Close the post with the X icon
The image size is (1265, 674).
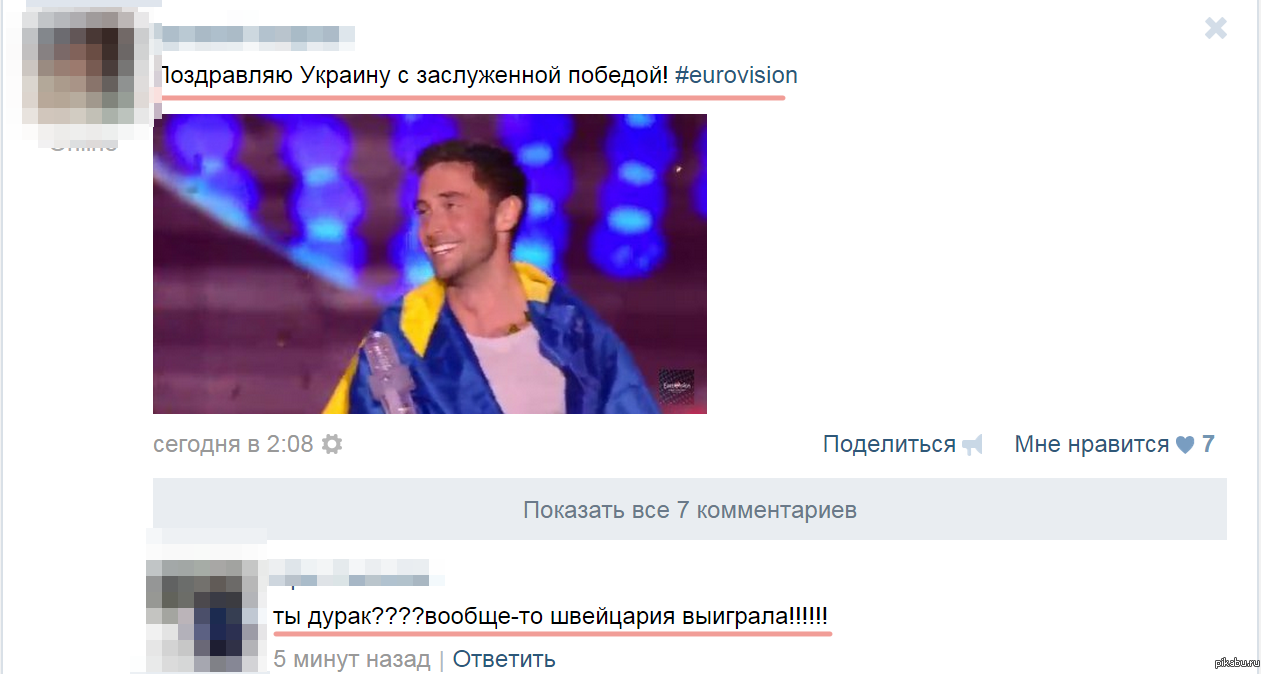(x=1216, y=28)
